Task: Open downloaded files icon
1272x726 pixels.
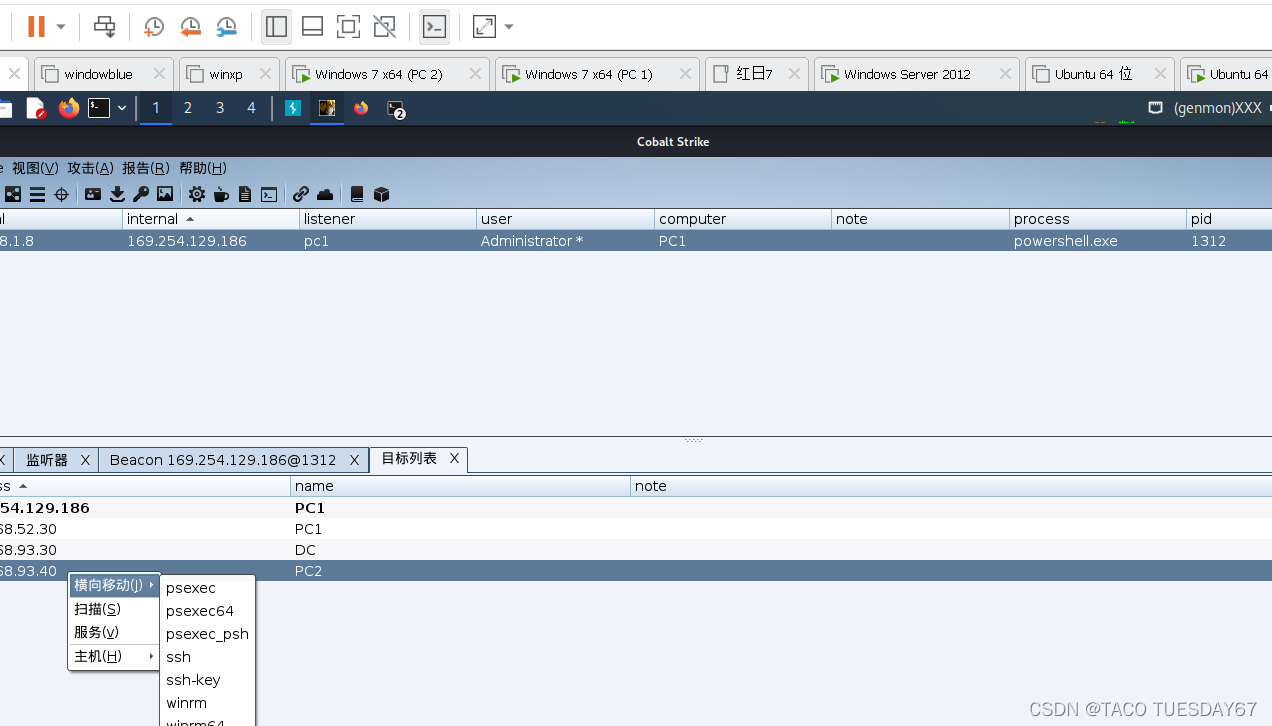Action: 117,194
